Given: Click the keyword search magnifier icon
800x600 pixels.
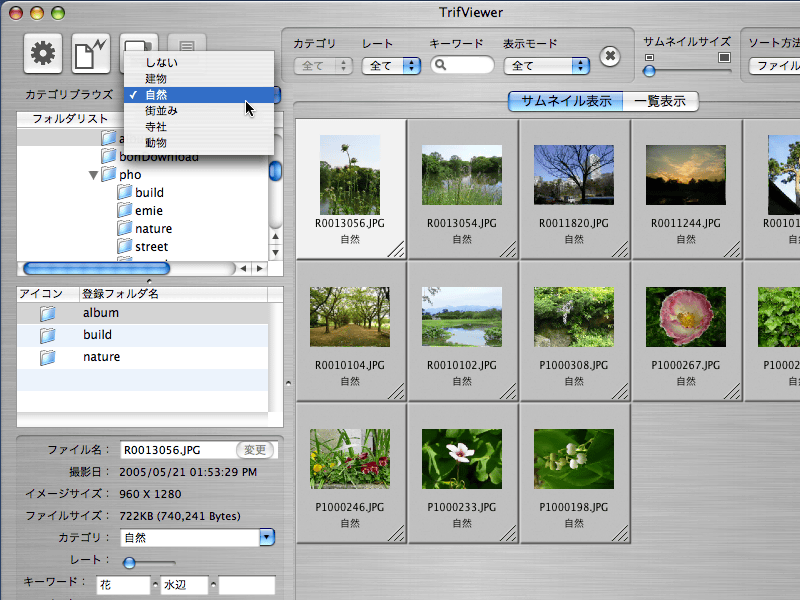Looking at the screenshot, I should [x=441, y=65].
